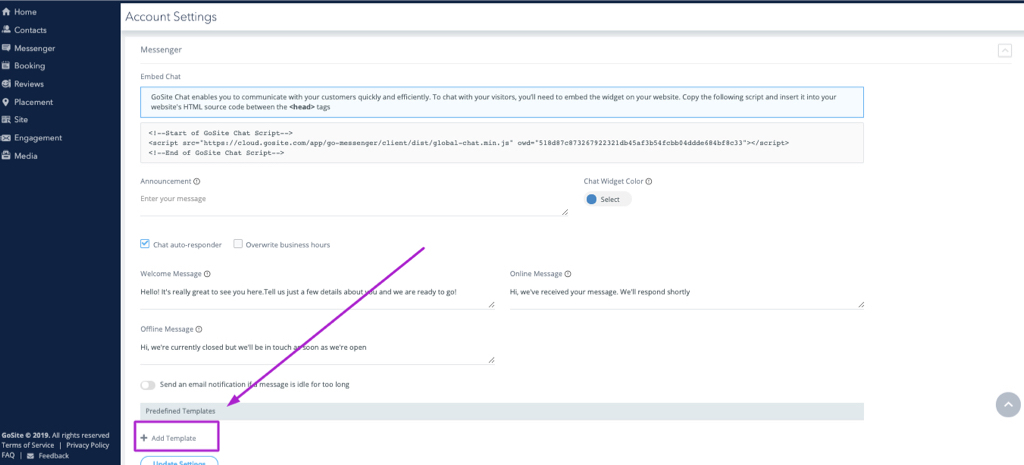Click the Account Settings page title
The width and height of the screenshot is (1024, 465).
(x=171, y=17)
